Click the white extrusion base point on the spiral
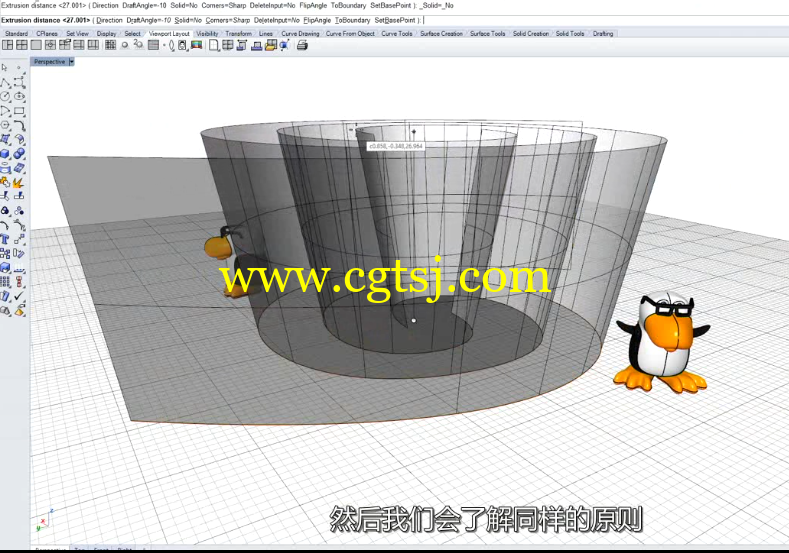This screenshot has width=789, height=553. coord(414,320)
